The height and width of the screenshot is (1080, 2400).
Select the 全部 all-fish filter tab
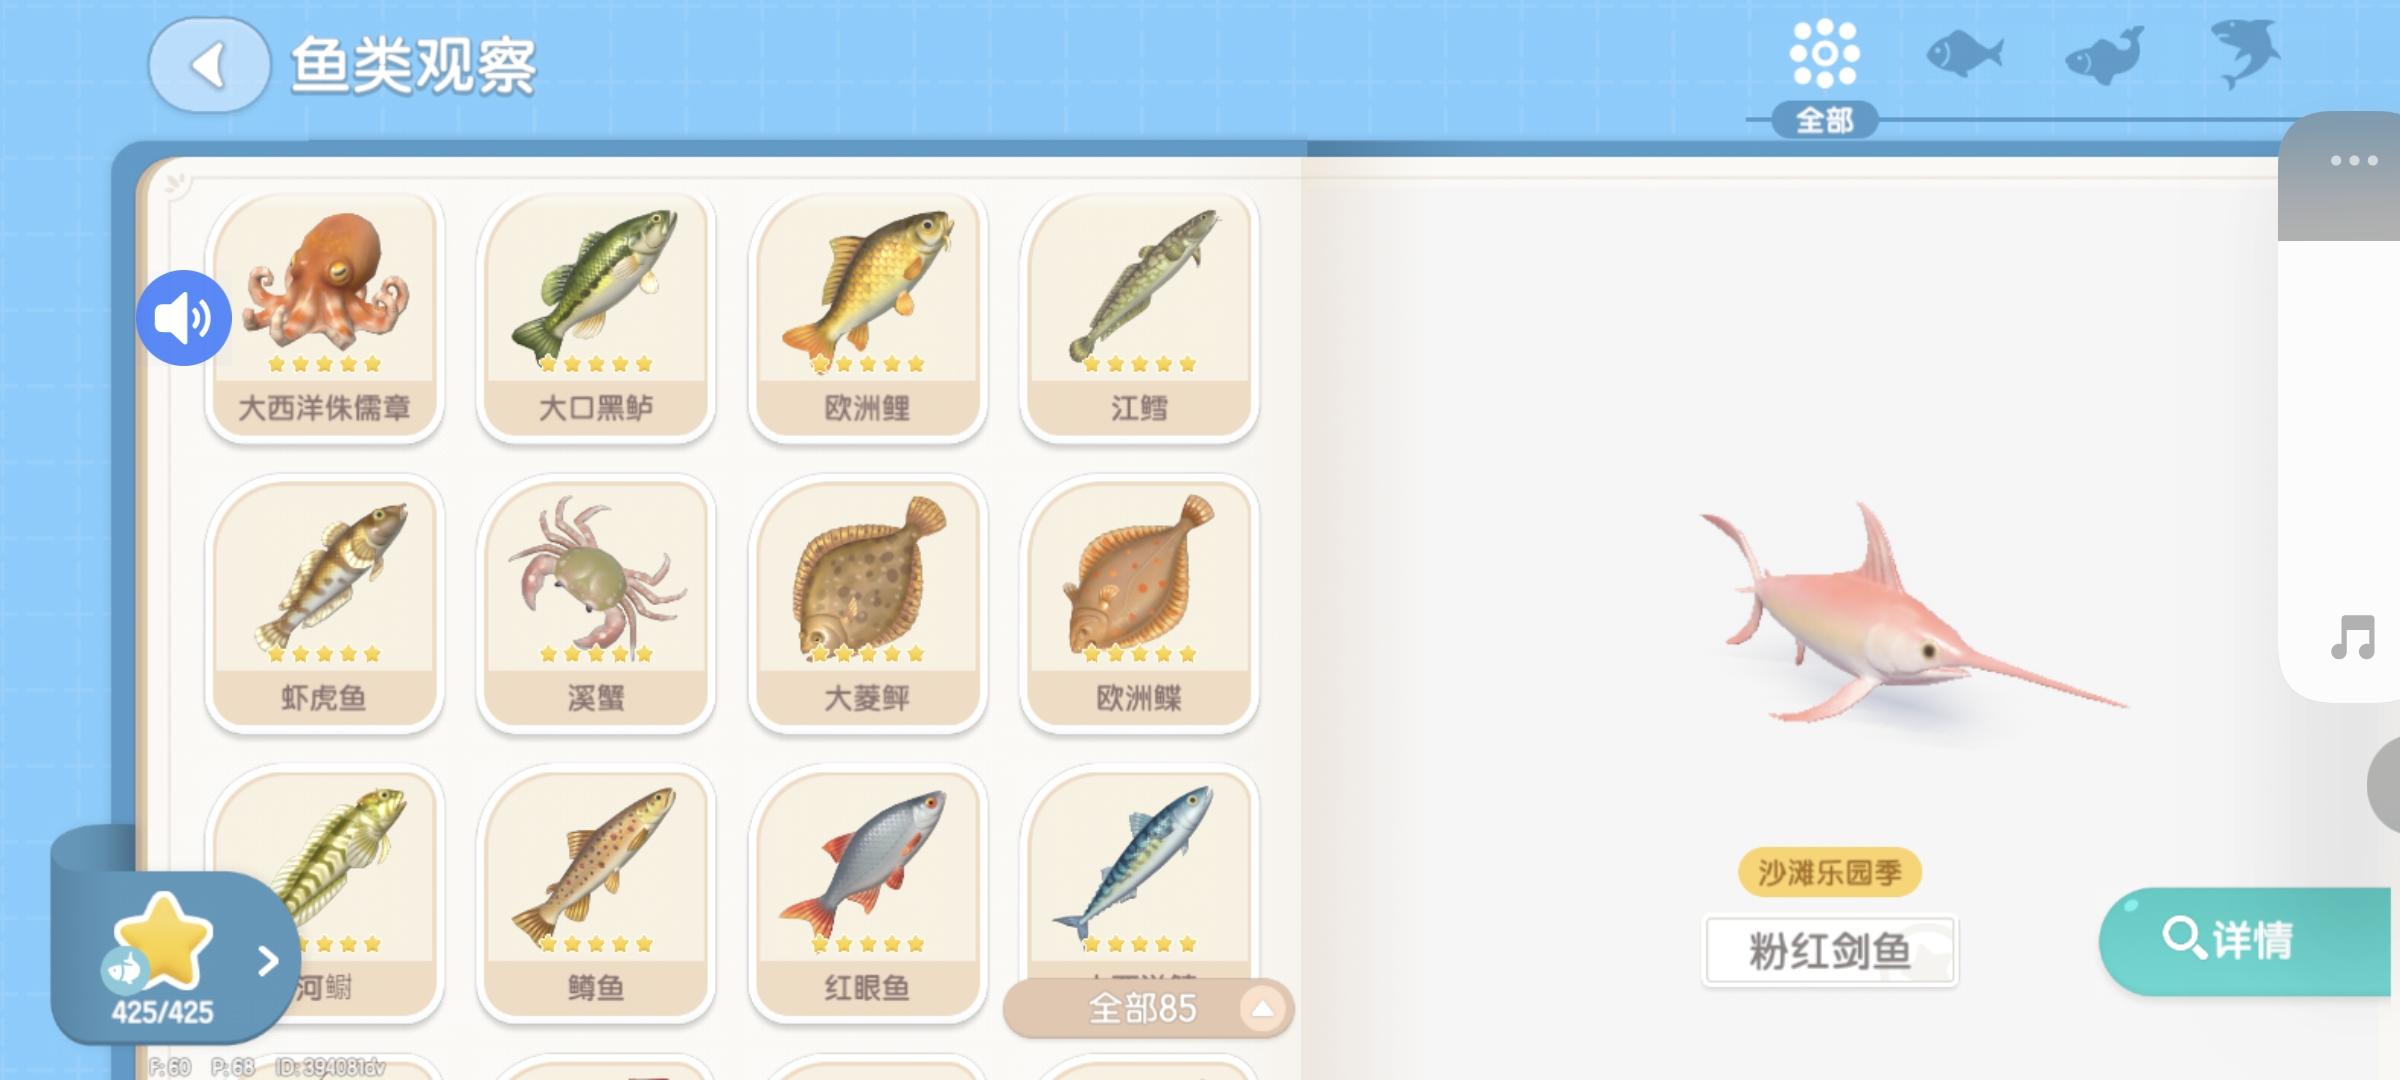tap(1825, 76)
